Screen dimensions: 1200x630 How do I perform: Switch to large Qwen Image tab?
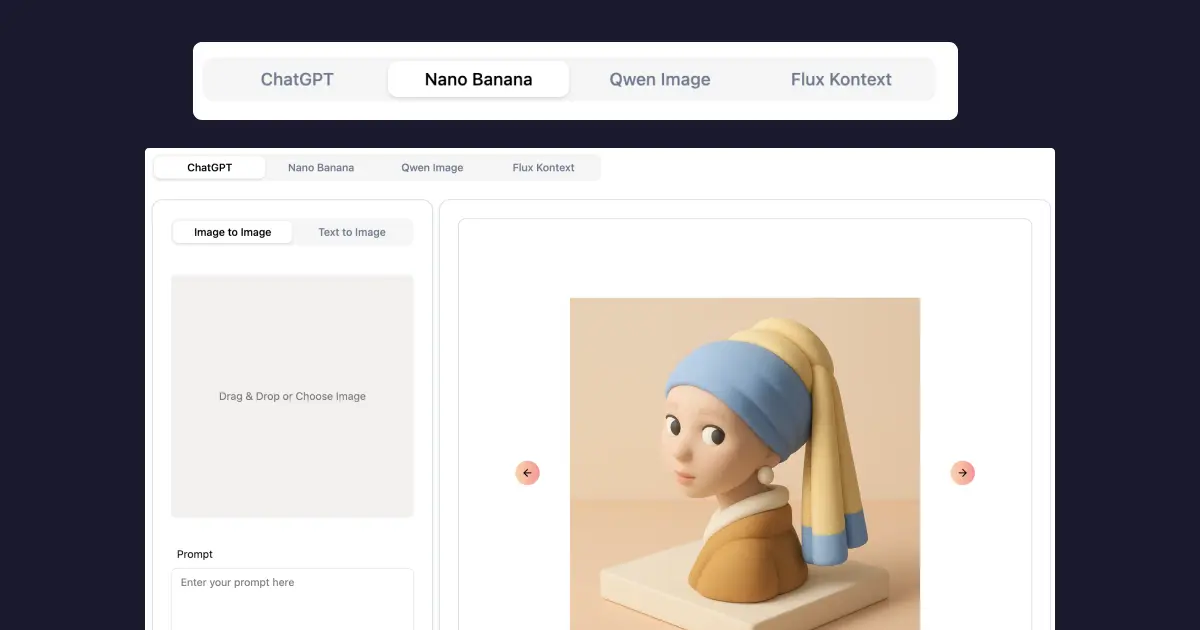click(x=660, y=79)
